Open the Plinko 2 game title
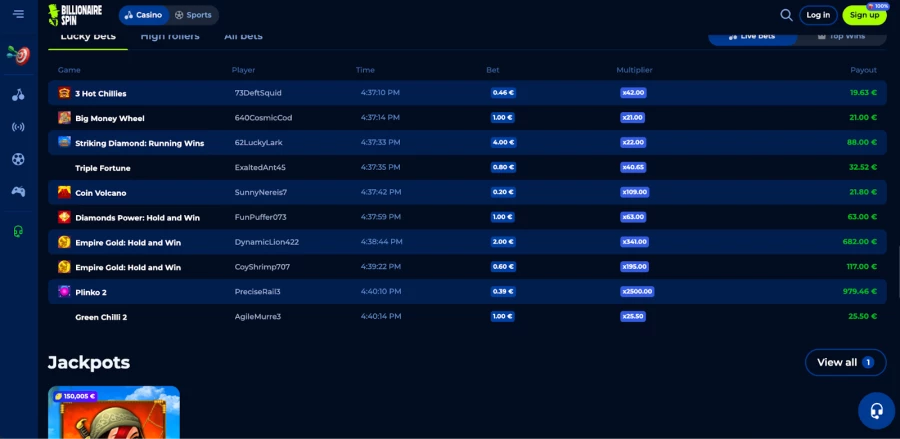 pos(91,293)
